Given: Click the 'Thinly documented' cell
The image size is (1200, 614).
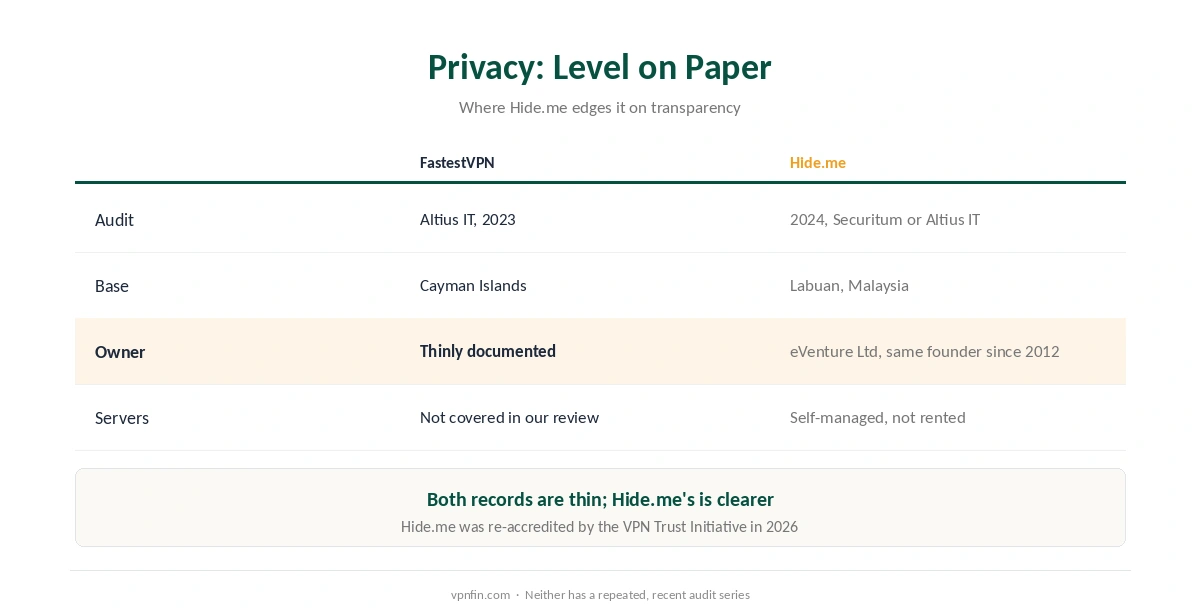Looking at the screenshot, I should click(x=488, y=352).
